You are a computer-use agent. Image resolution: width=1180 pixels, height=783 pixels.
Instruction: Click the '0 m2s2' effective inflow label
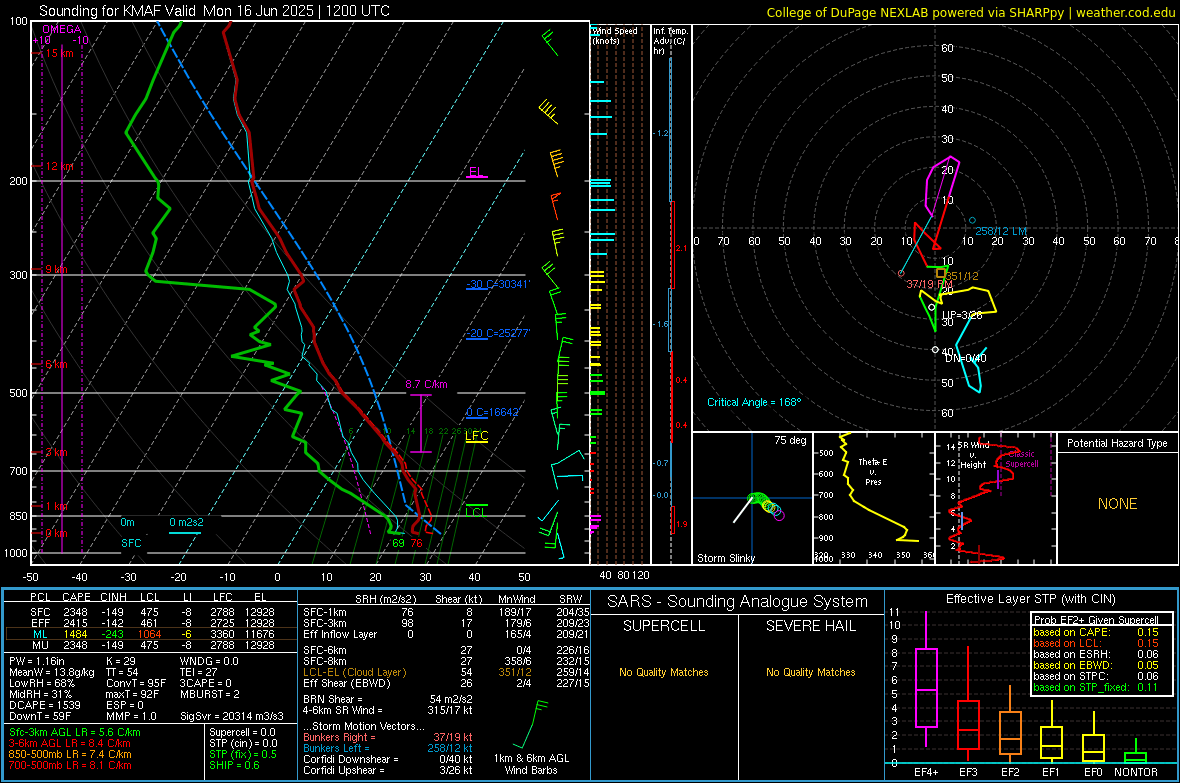186,522
